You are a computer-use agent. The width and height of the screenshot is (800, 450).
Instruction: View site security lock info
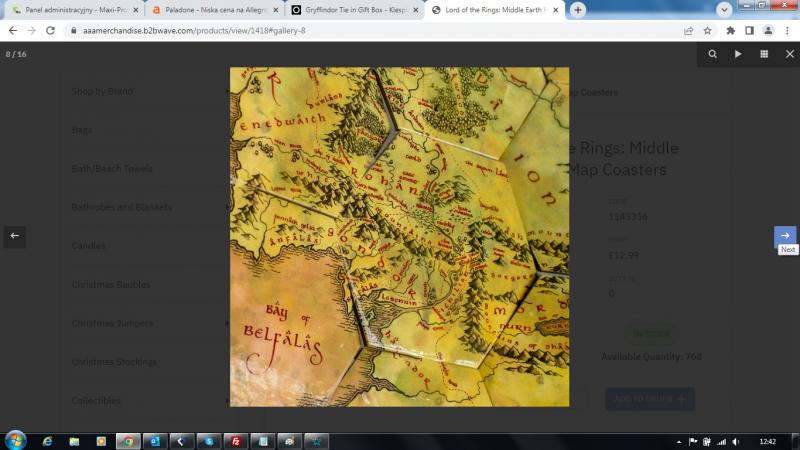point(73,31)
